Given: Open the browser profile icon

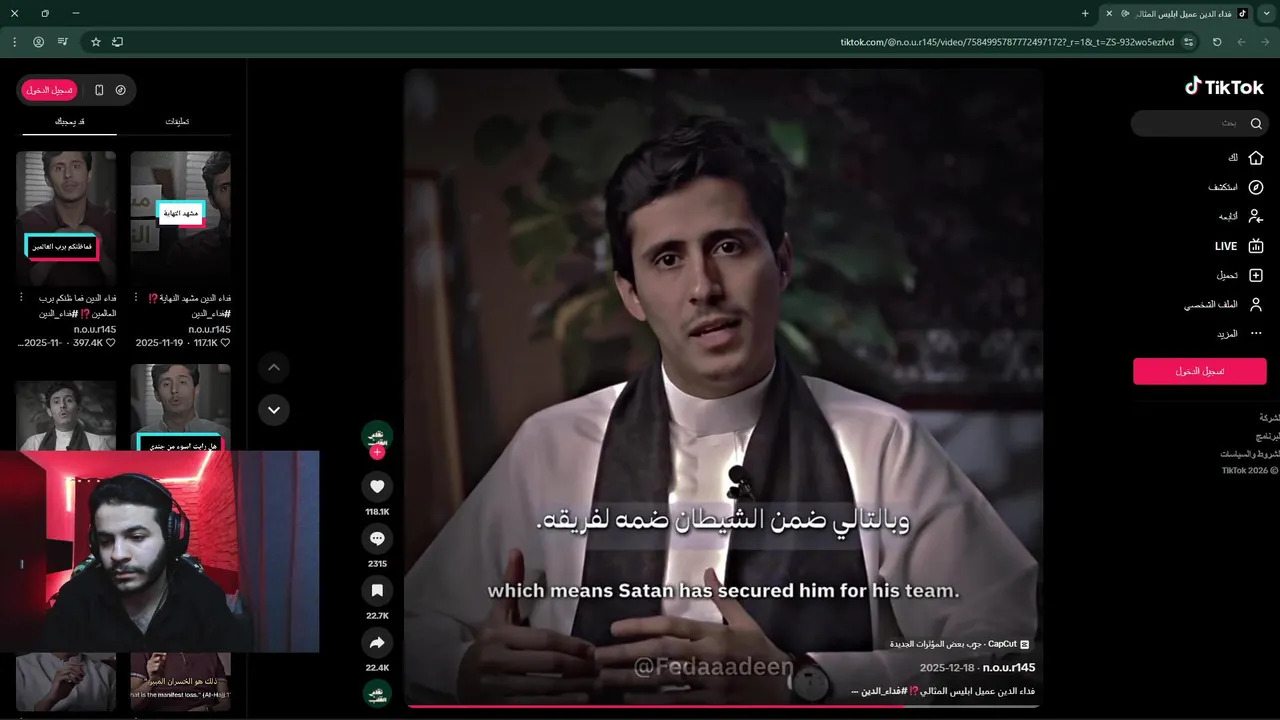Looking at the screenshot, I should (x=39, y=42).
